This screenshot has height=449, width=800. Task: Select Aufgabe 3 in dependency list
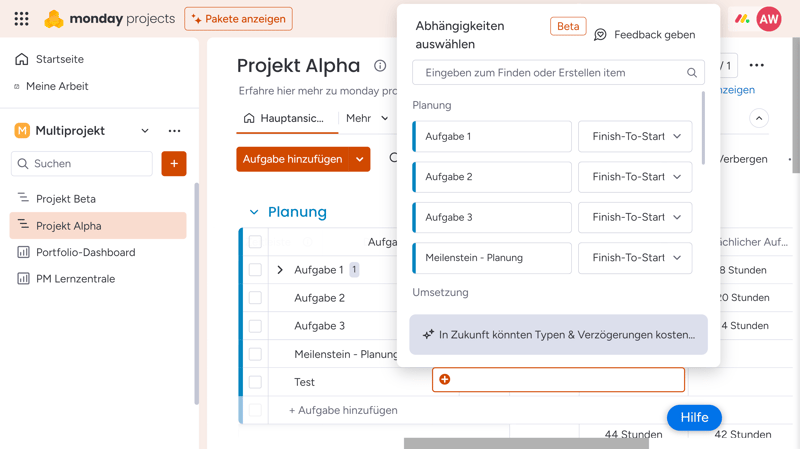click(492, 218)
